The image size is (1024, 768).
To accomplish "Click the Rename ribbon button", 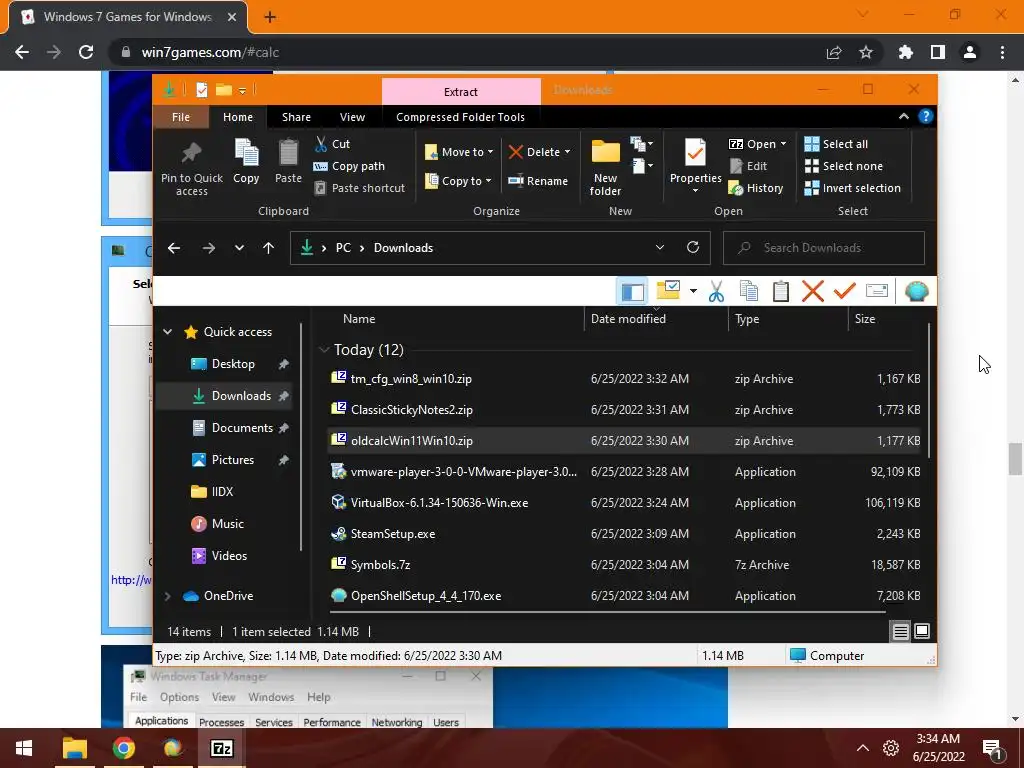I will click(x=537, y=181).
